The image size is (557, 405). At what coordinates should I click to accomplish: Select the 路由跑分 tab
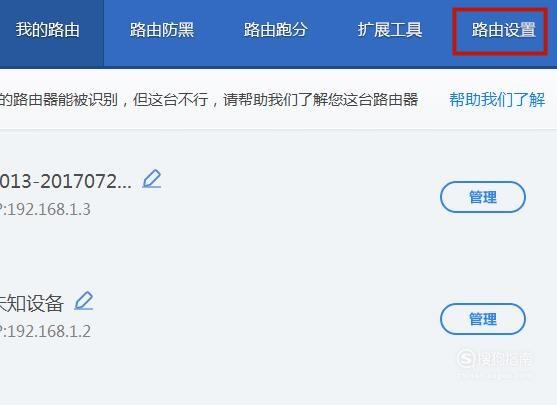276,29
